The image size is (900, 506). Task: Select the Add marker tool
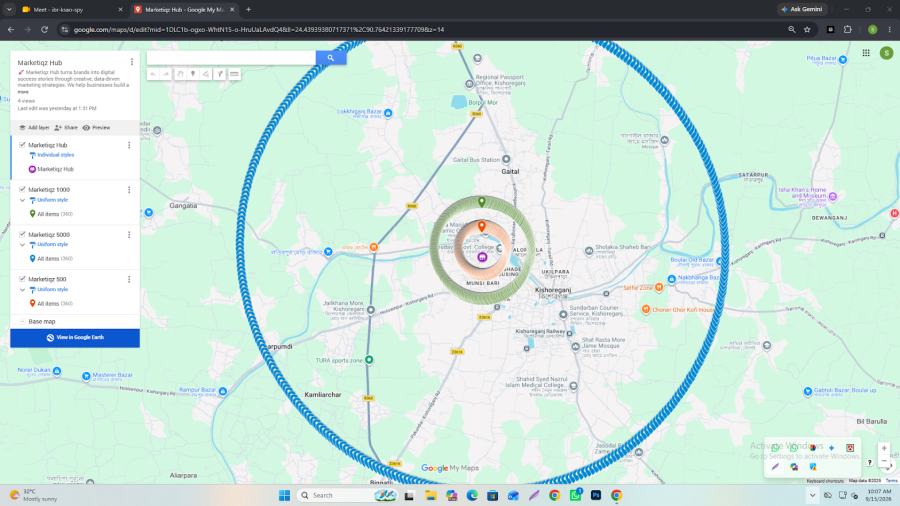(x=193, y=74)
